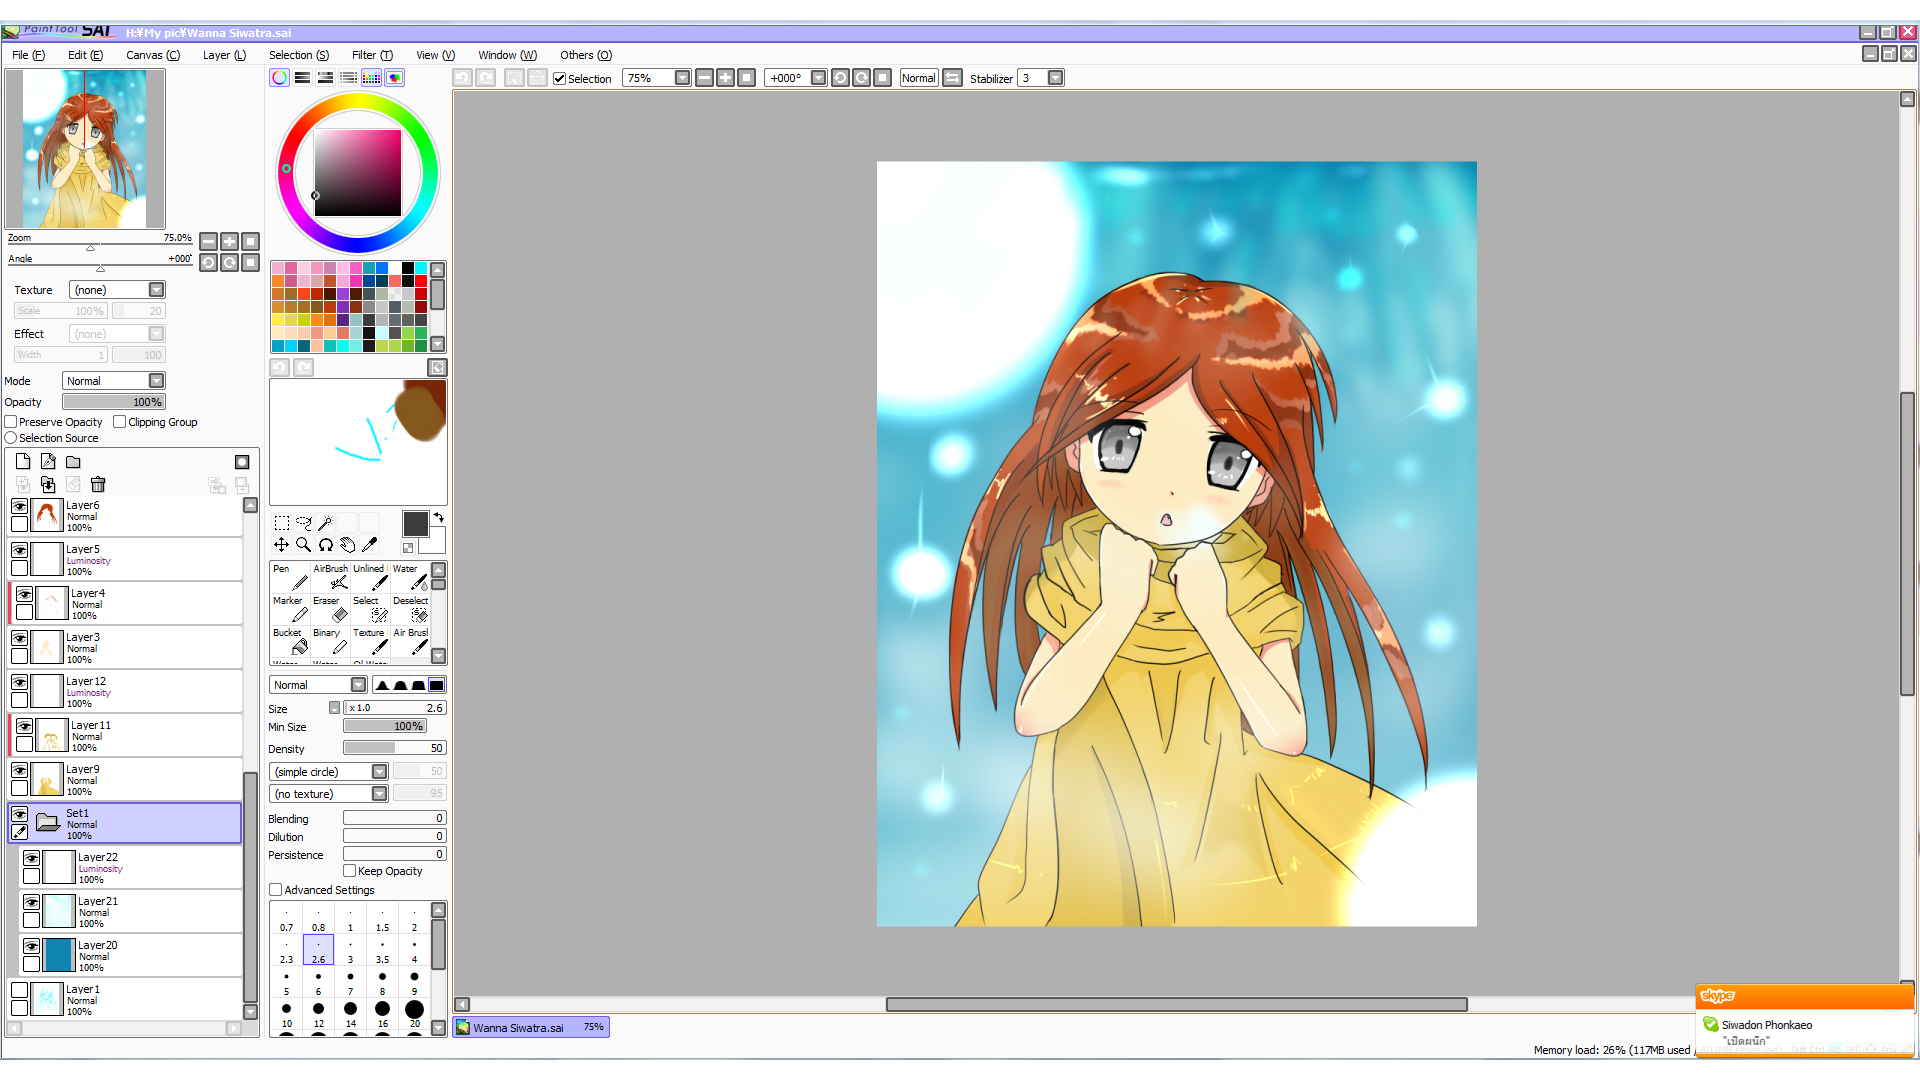Image resolution: width=1920 pixels, height=1080 pixels.
Task: Open the canvas zoom 75% dropdown
Action: click(x=682, y=78)
